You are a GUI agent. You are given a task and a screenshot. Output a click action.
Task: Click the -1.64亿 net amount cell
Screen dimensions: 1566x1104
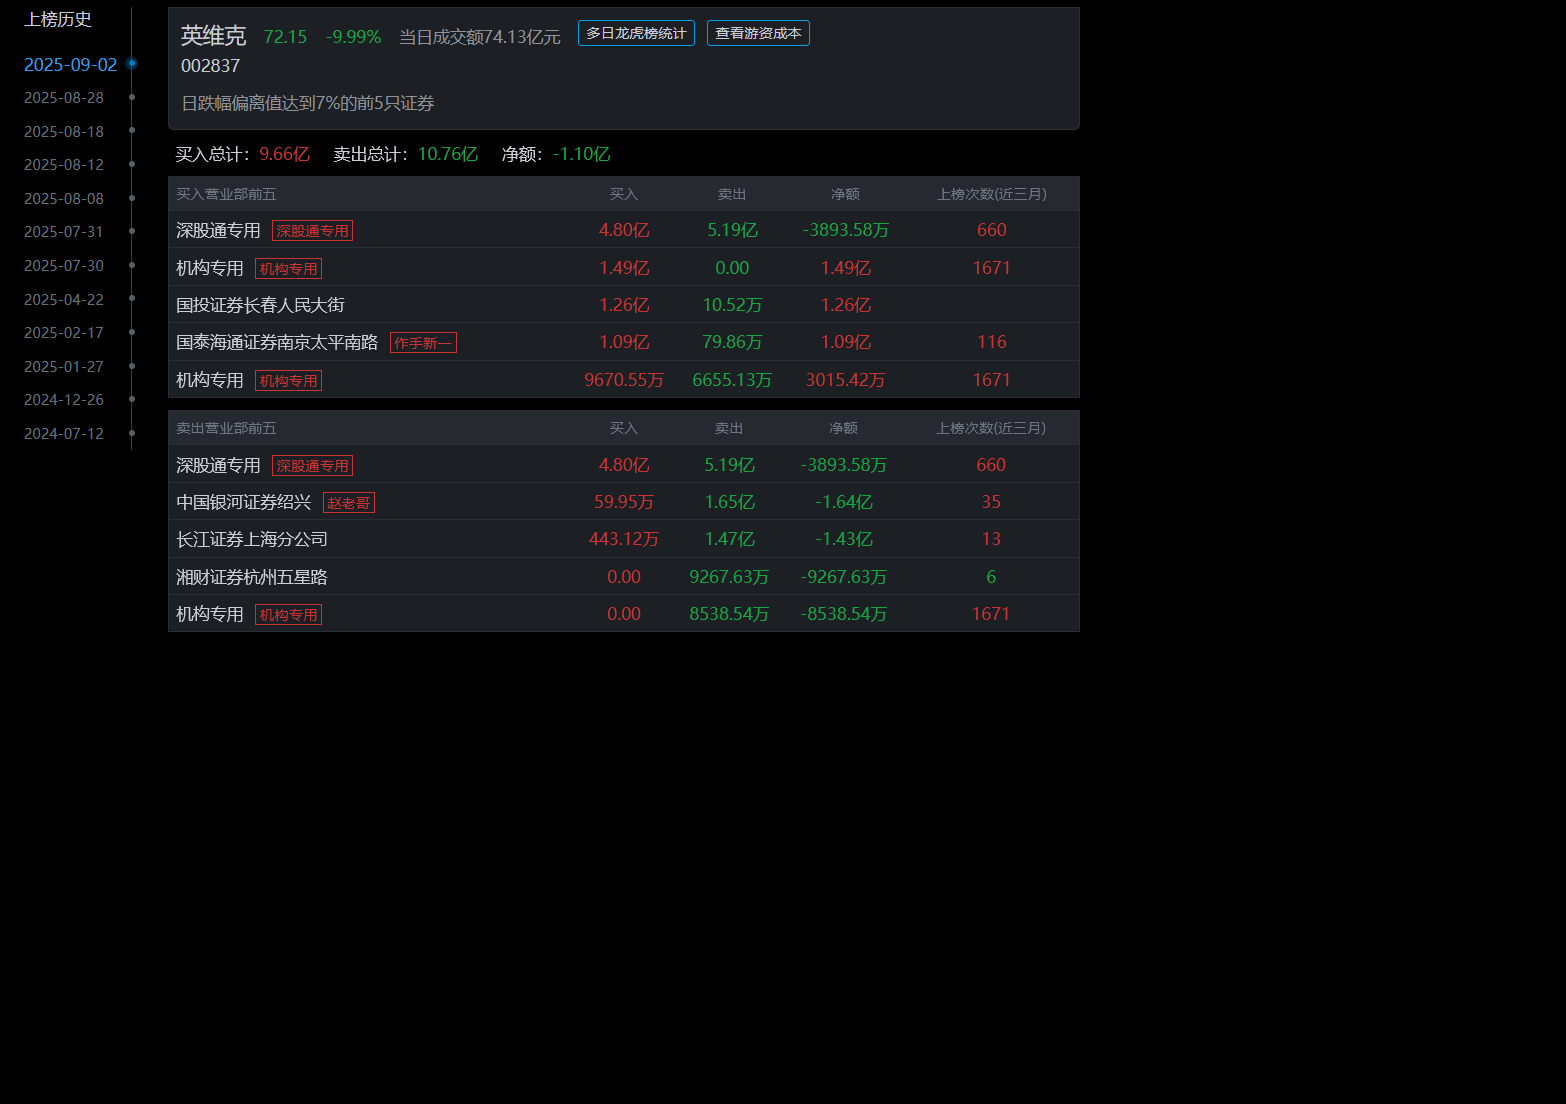point(844,502)
